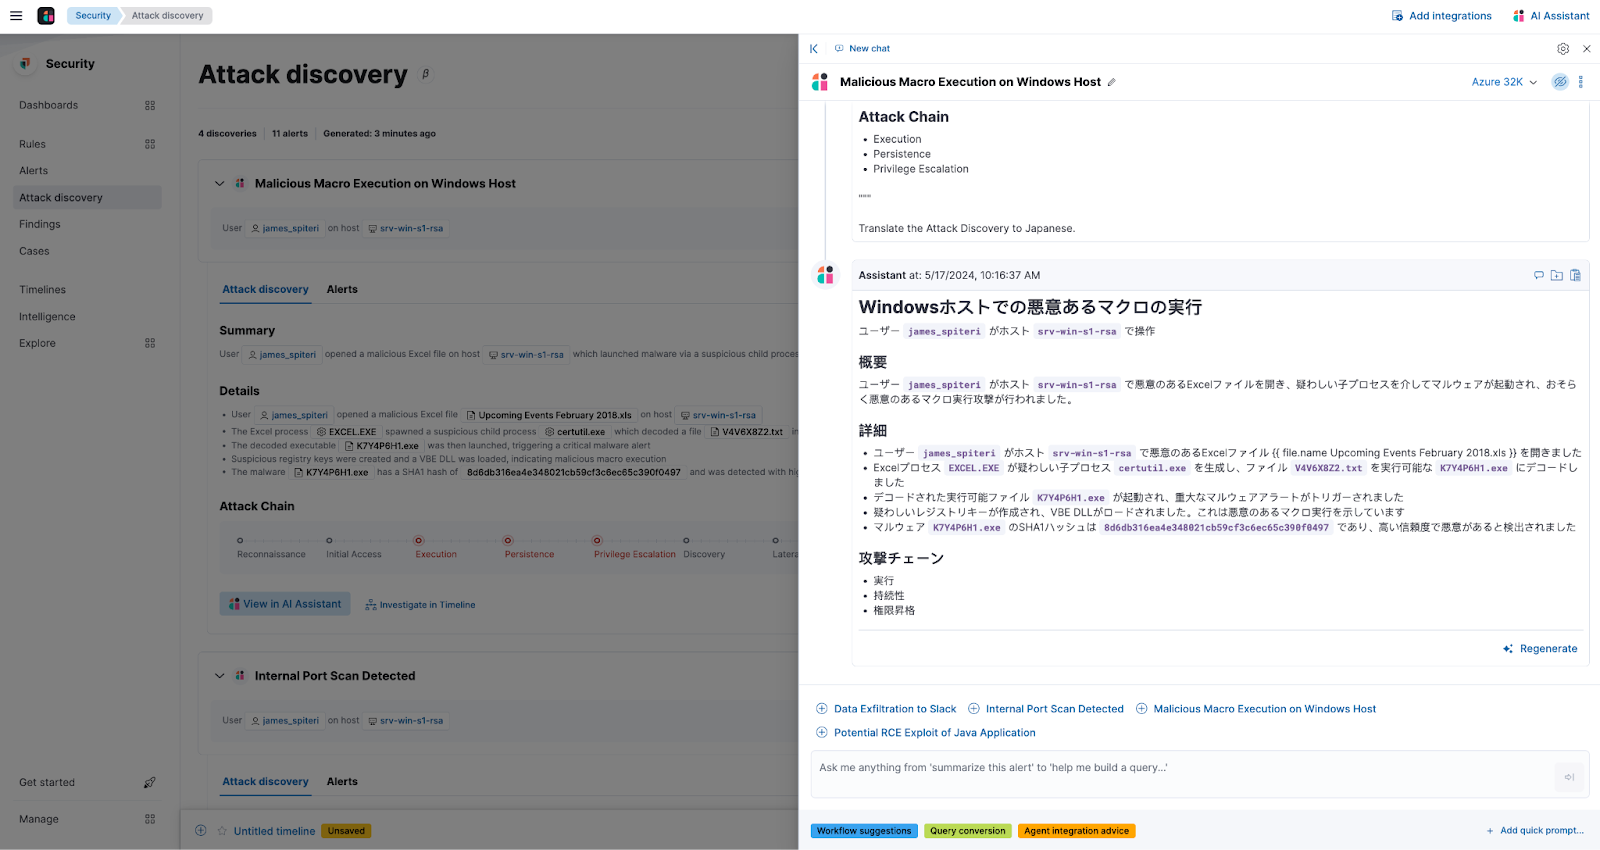Image resolution: width=1600 pixels, height=850 pixels.
Task: Open Explore submenu grid icon
Action: 150,343
